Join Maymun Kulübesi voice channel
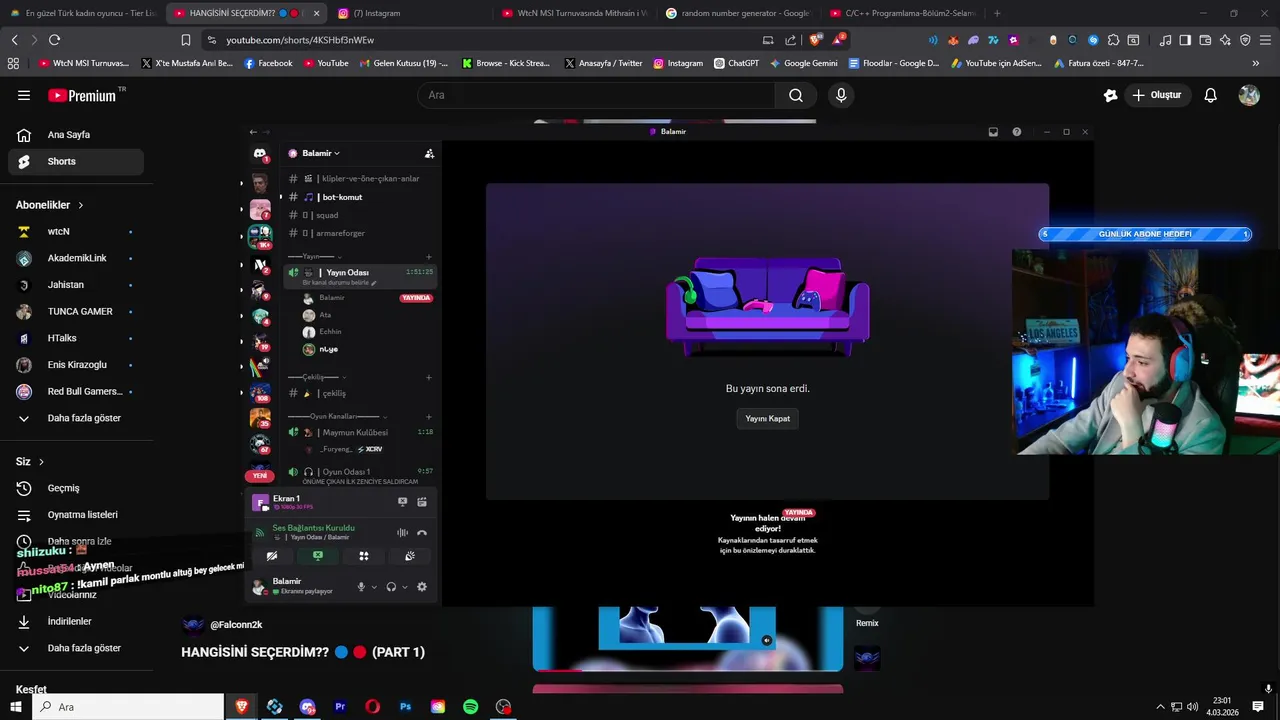Image resolution: width=1280 pixels, height=720 pixels. point(360,432)
